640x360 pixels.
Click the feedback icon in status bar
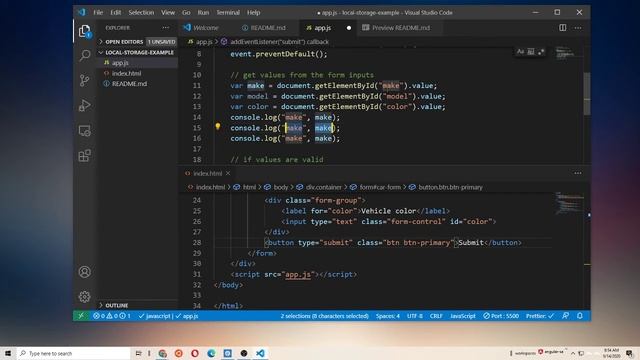click(565, 316)
